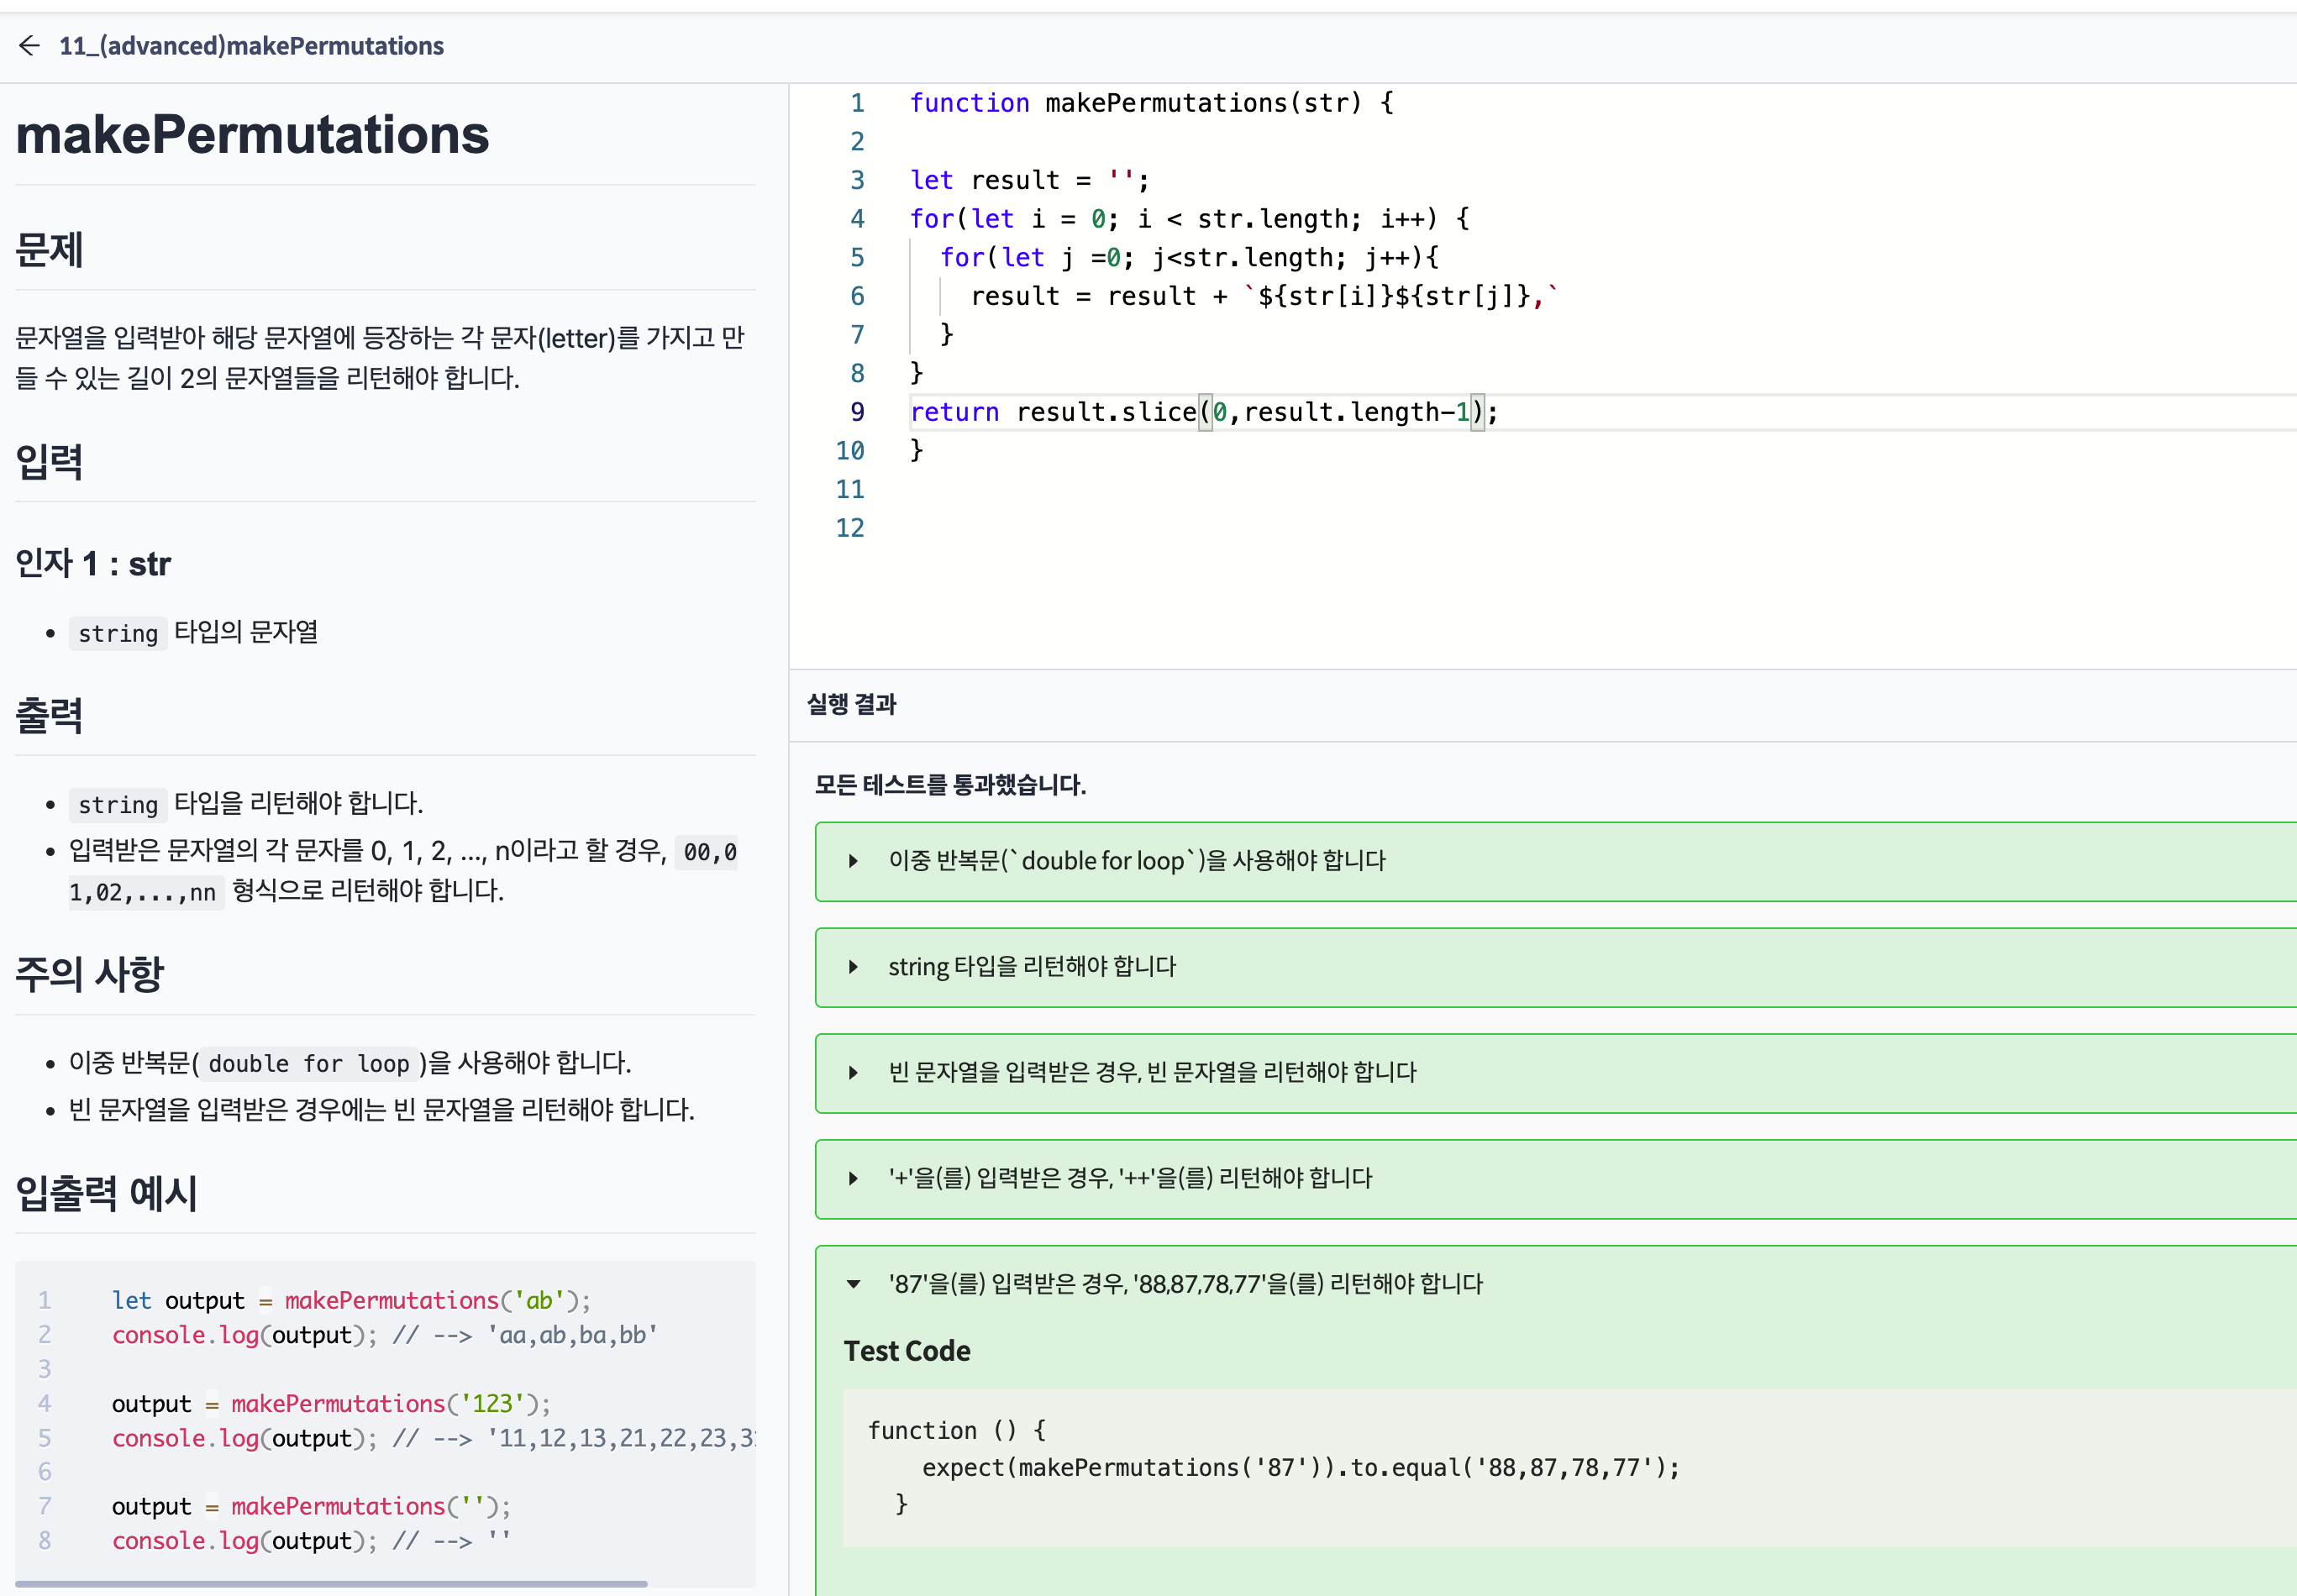
Task: Click the '입력' section heading
Action: [x=49, y=462]
